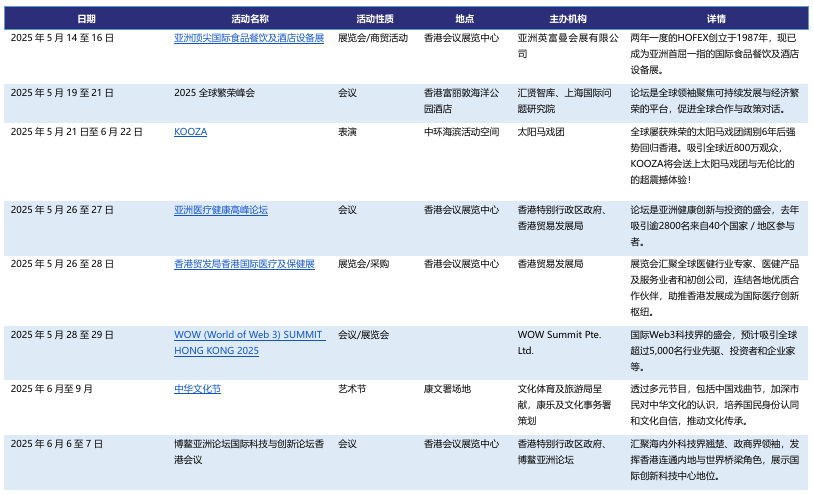Click the 地点 column header

[x=465, y=19]
